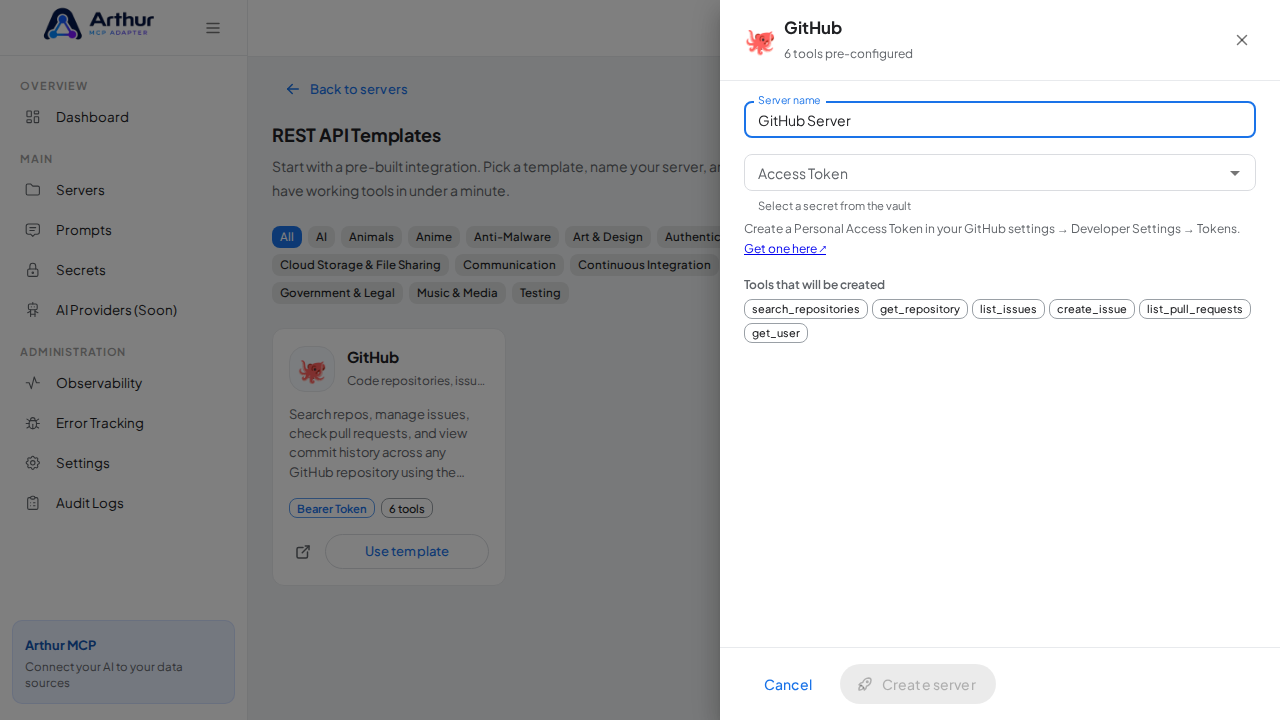The height and width of the screenshot is (720, 1280).
Task: Click the get_user tool chip
Action: tap(776, 333)
